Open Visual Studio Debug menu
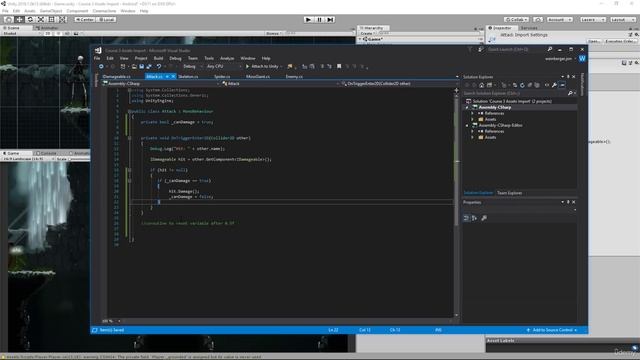Viewport: 640px width, 360px height. tap(176, 58)
